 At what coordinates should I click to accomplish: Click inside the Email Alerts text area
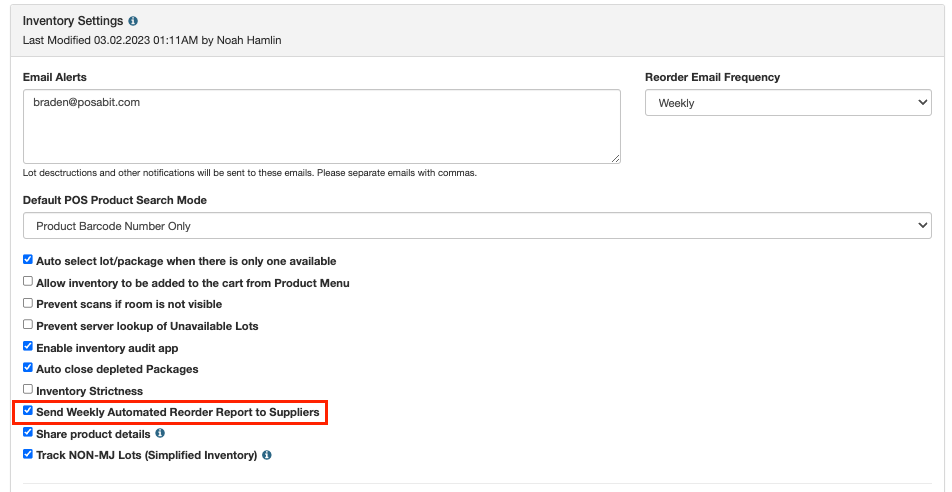tap(322, 126)
